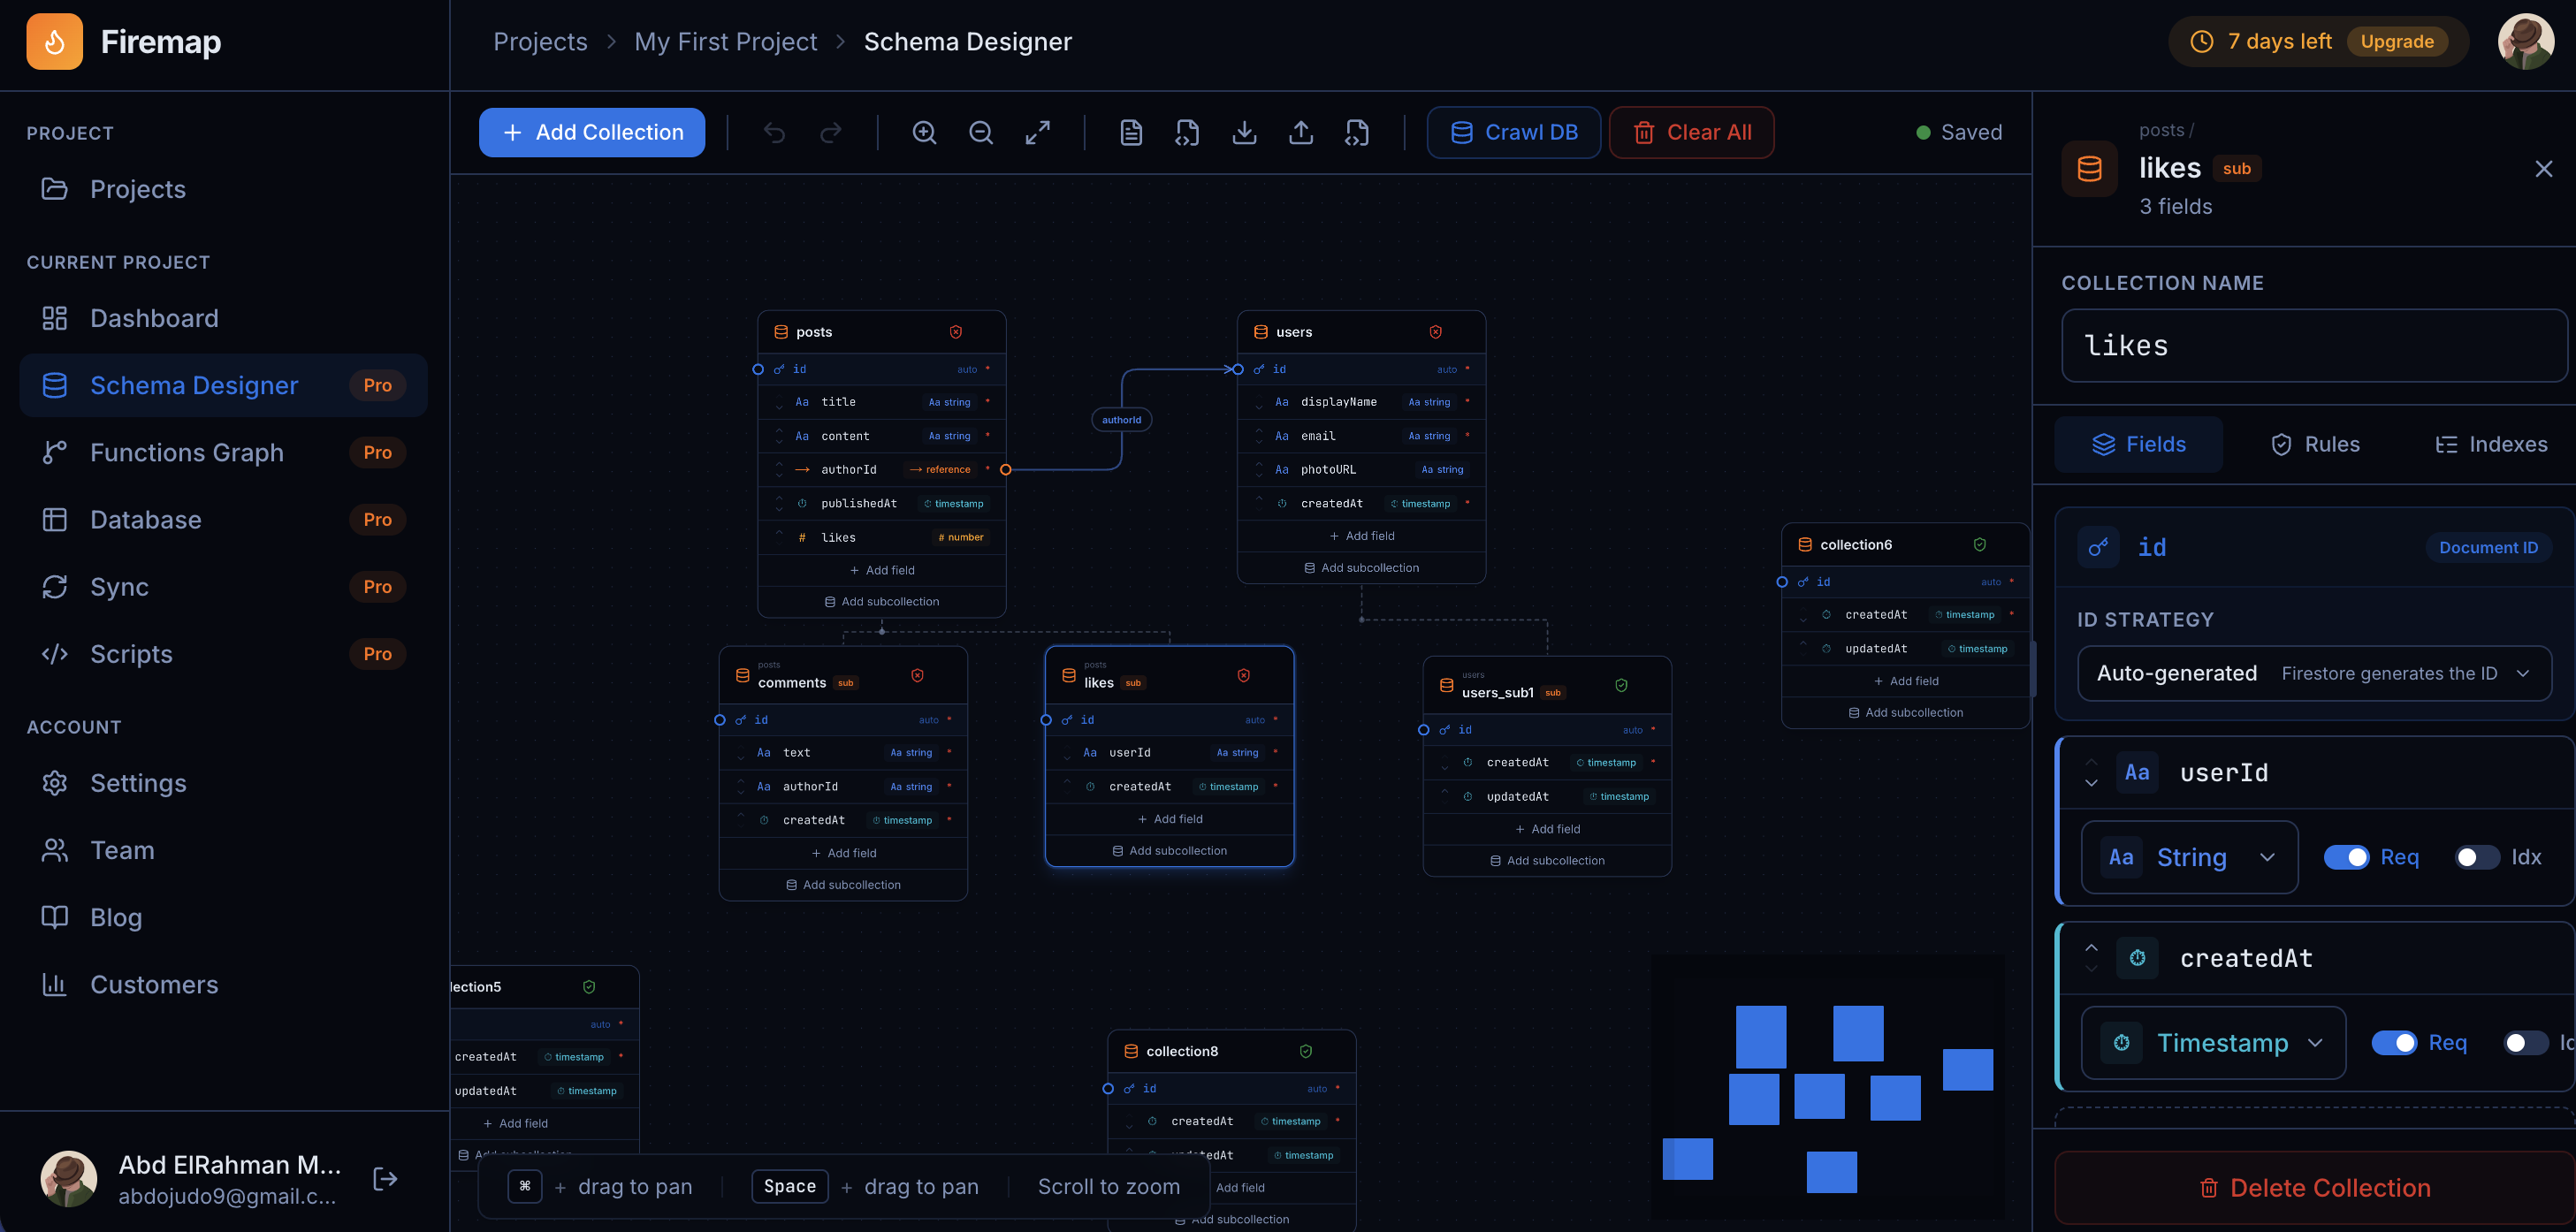This screenshot has width=2576, height=1232.
Task: Click the import upload icon in toolbar
Action: 1301,131
